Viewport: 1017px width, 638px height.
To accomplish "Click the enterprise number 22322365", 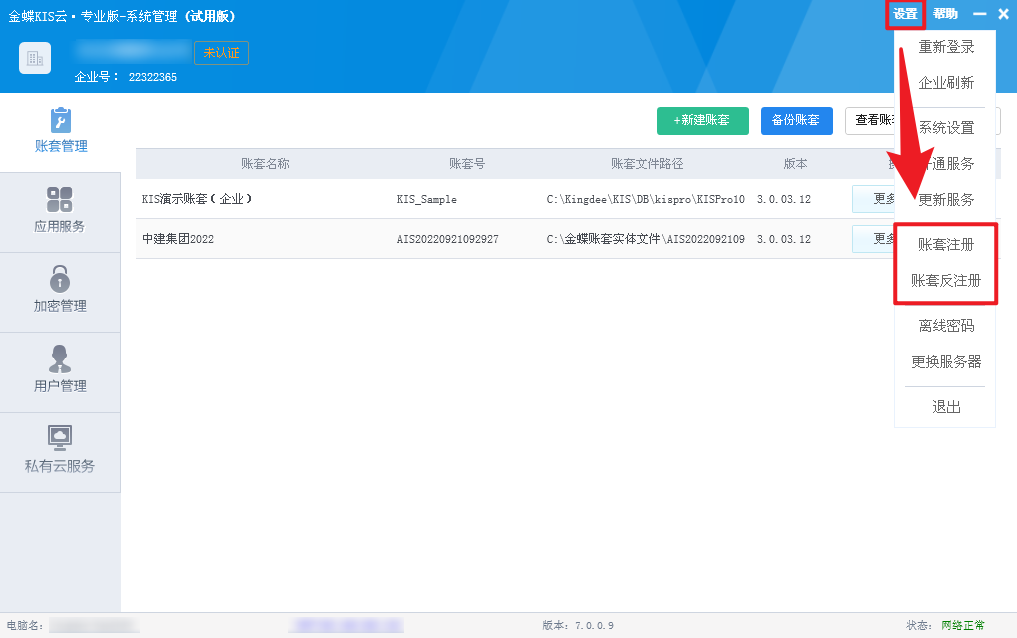I will (x=152, y=77).
